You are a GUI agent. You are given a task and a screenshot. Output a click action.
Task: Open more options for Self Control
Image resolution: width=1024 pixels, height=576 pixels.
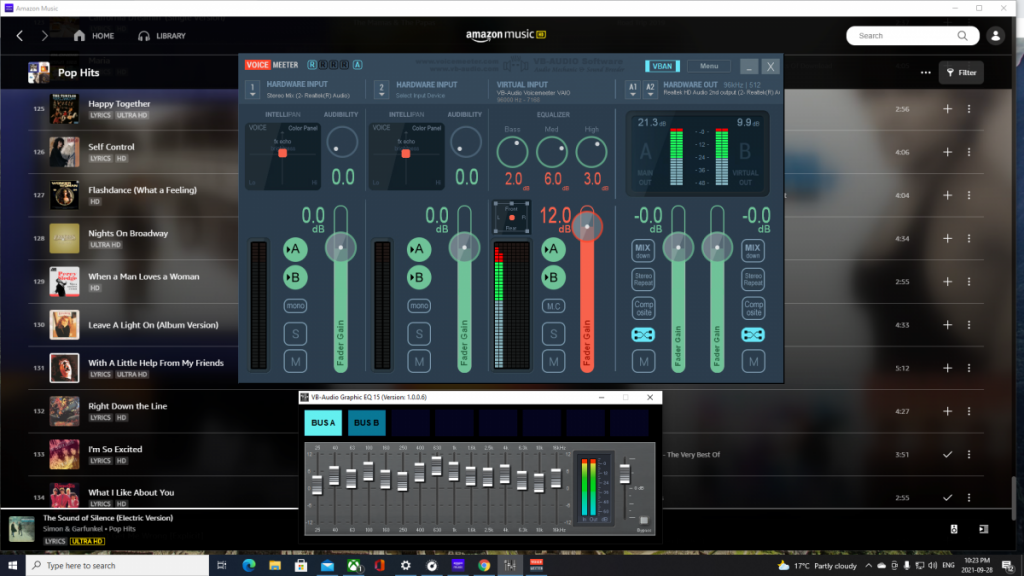968,152
